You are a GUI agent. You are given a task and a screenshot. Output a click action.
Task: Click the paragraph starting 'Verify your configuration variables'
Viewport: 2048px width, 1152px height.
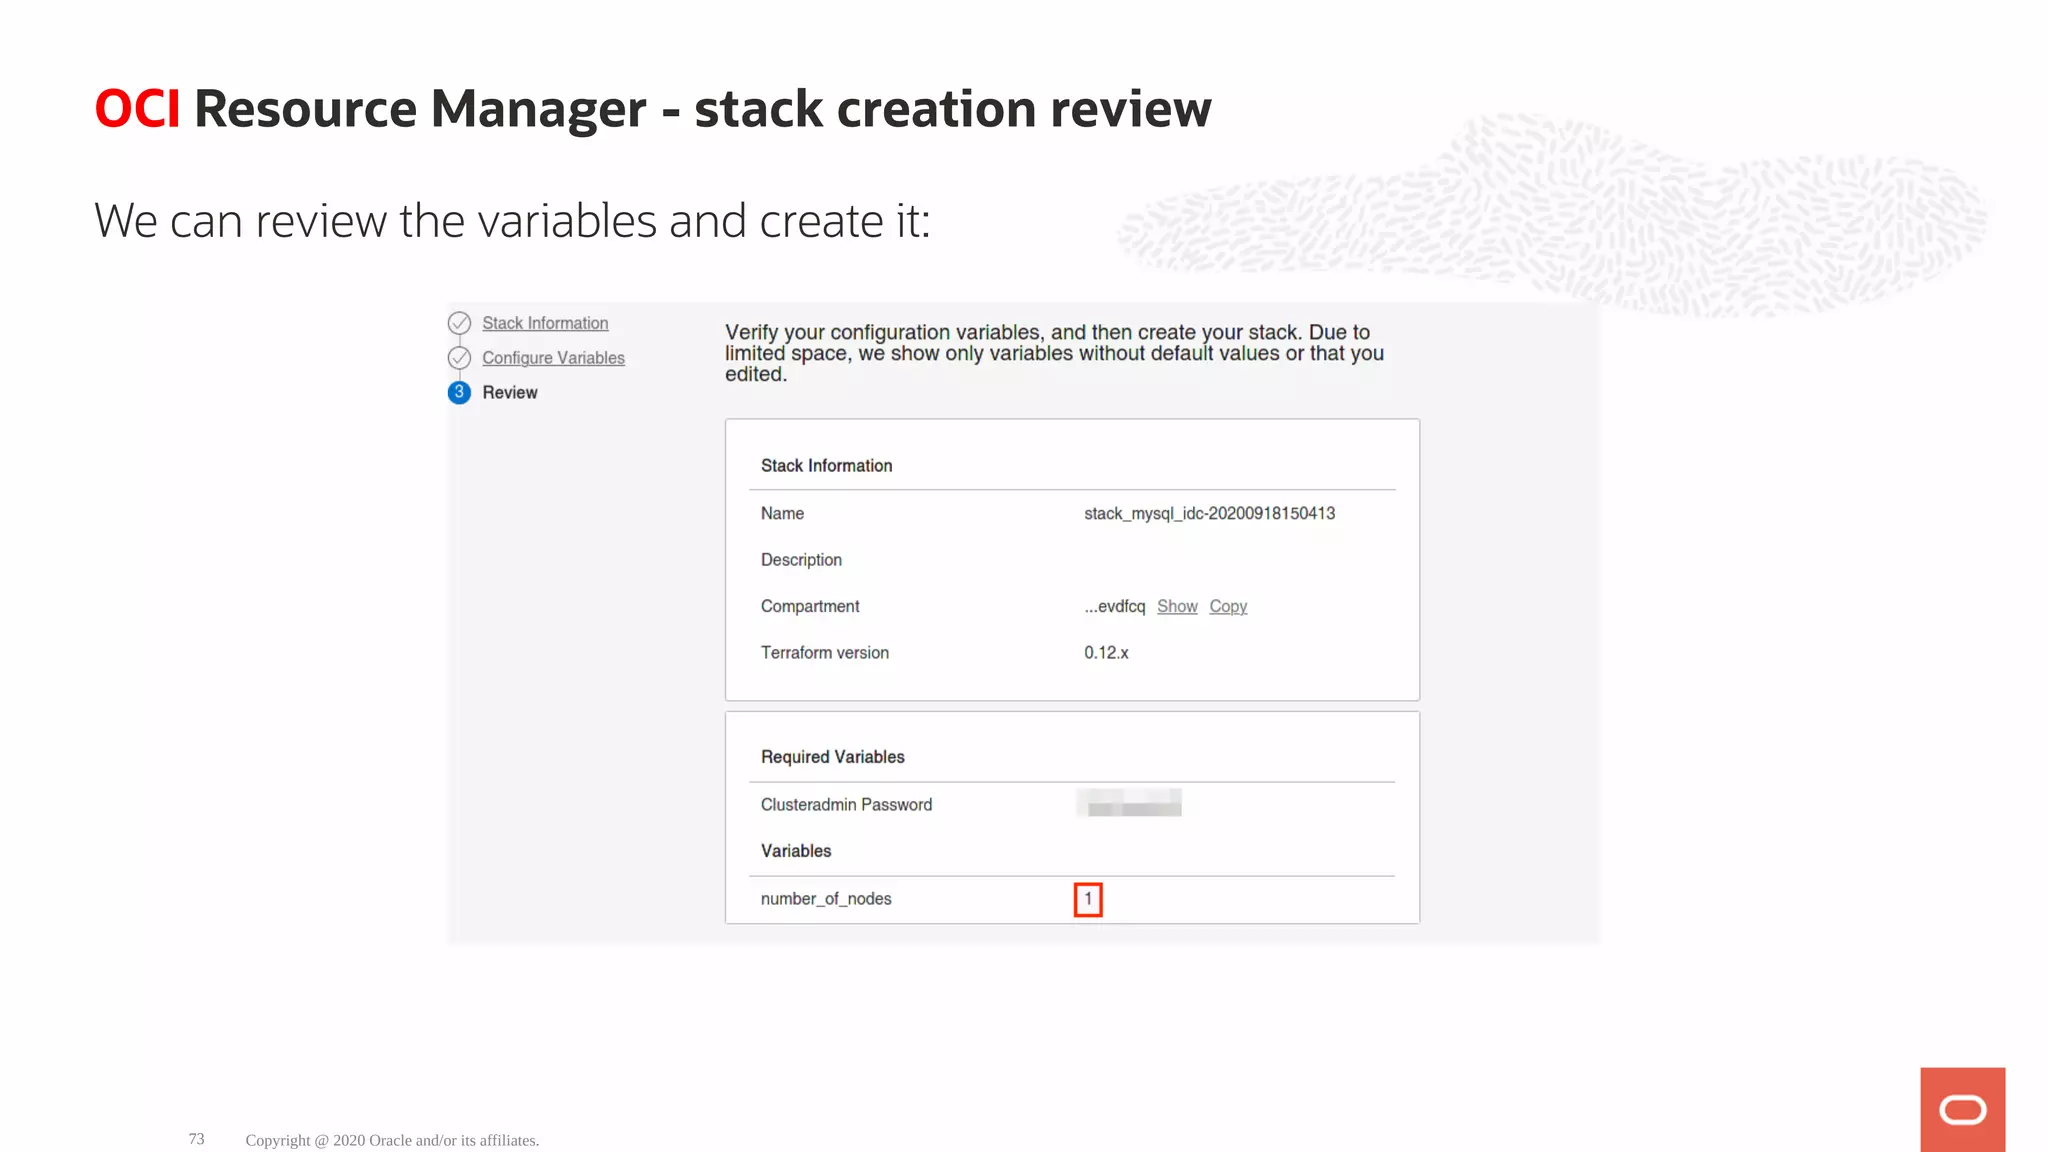pyautogui.click(x=1054, y=353)
